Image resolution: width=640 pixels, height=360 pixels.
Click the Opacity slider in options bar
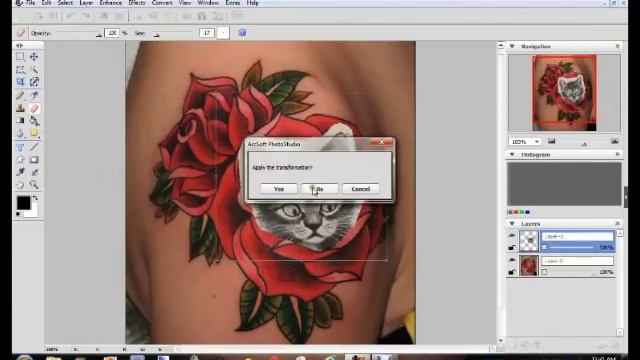tap(79, 33)
